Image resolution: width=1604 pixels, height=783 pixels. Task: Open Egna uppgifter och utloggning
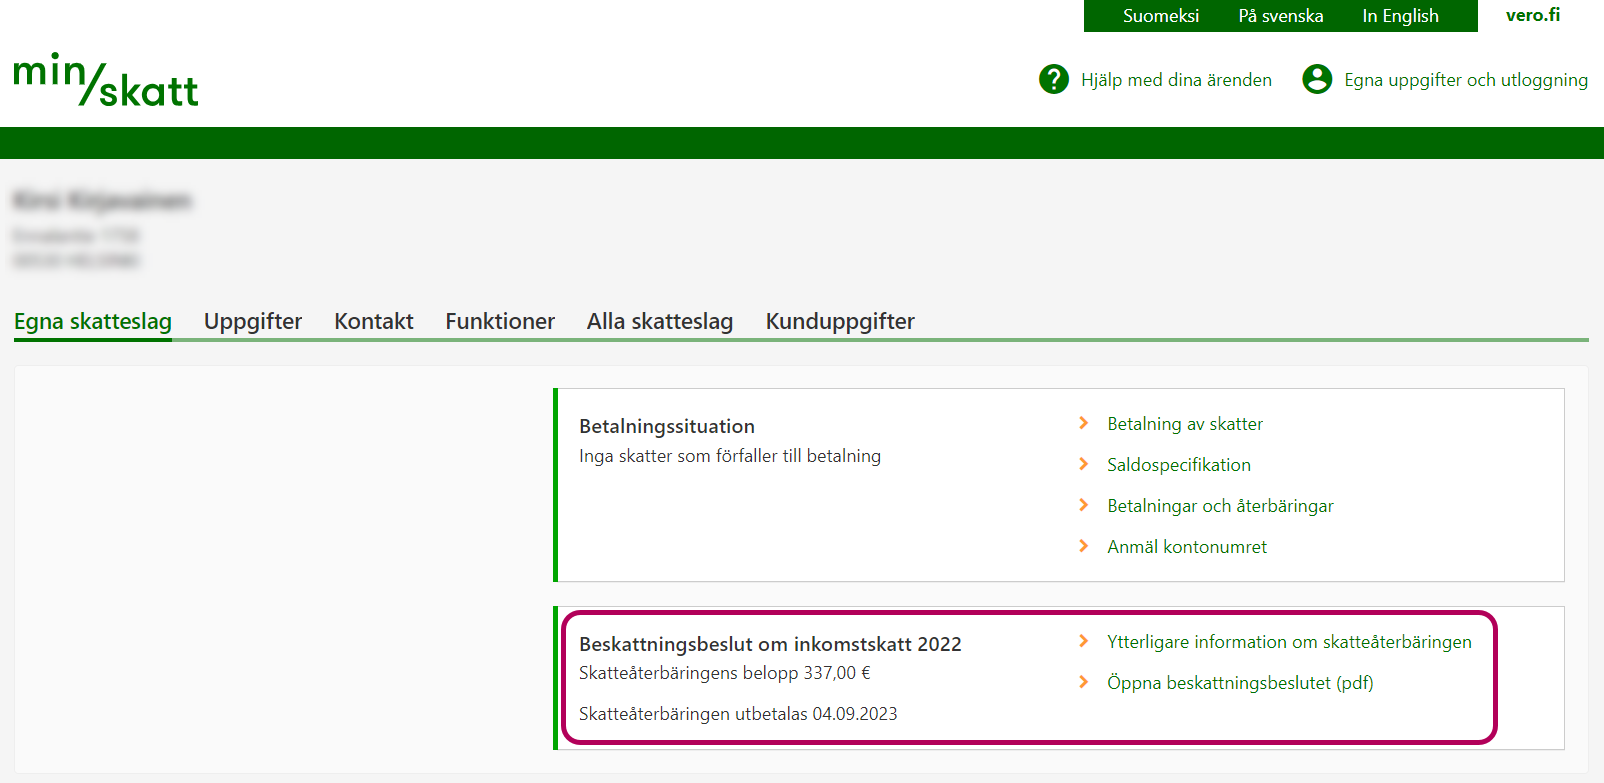[x=1465, y=80]
